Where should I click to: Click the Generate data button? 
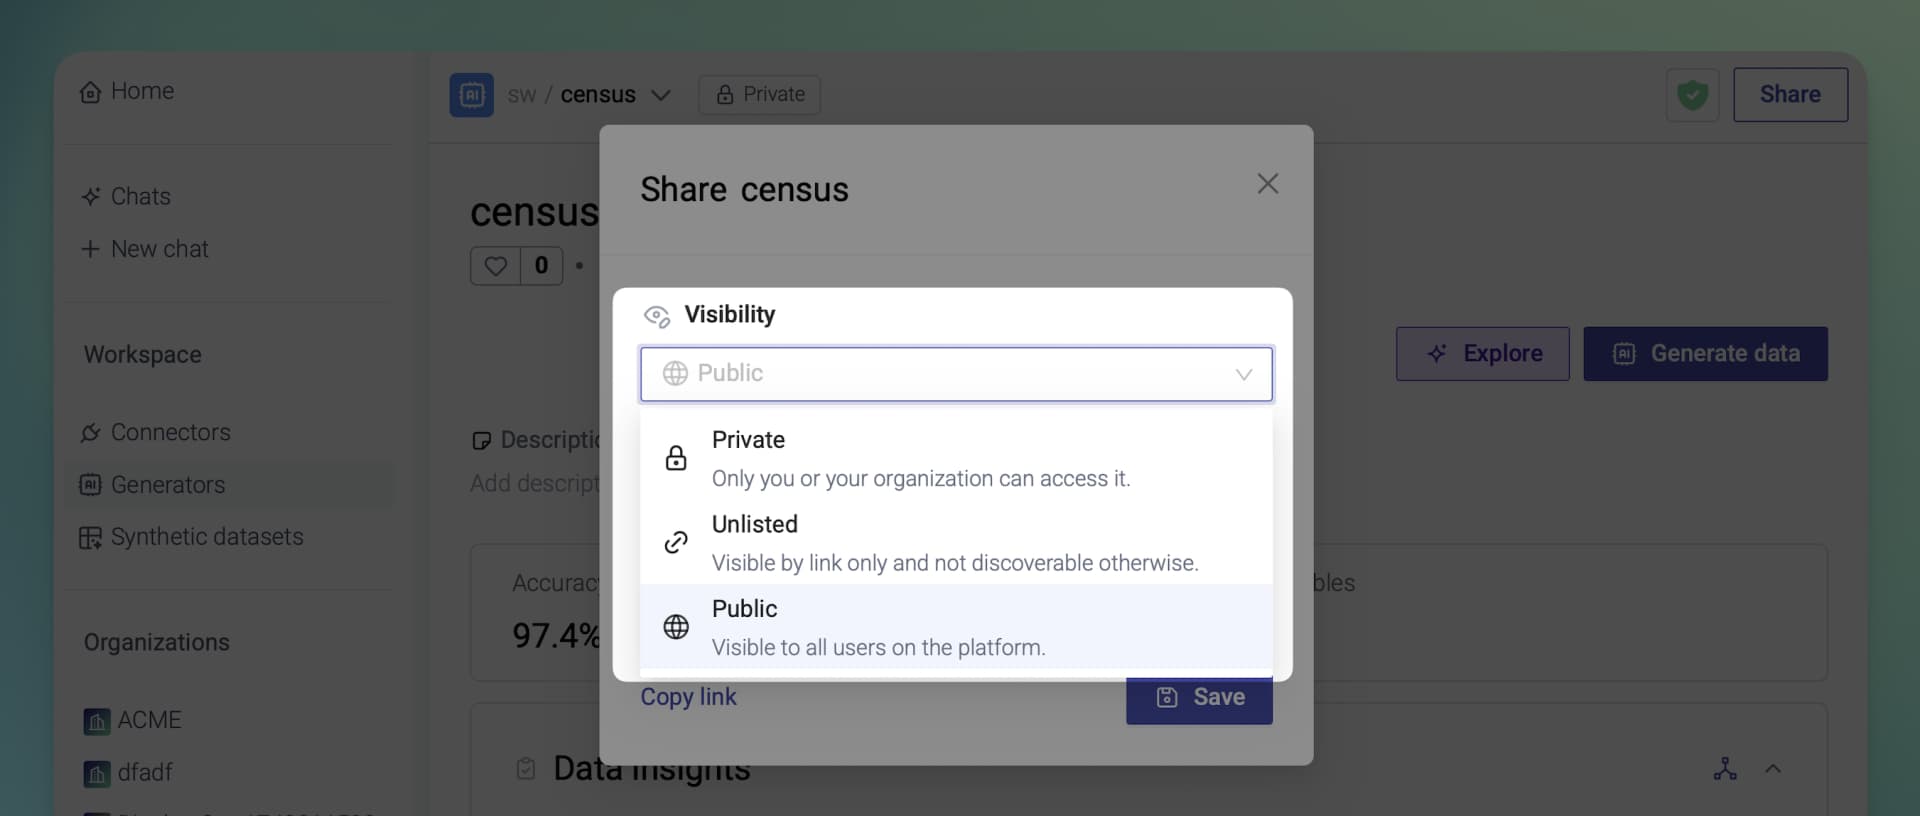point(1705,354)
